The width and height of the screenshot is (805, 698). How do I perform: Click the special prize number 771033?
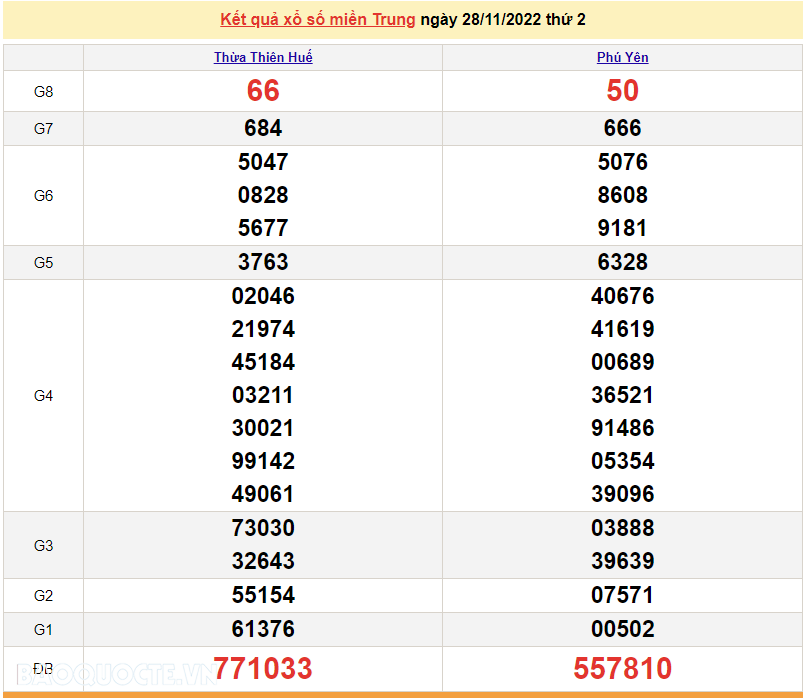click(263, 668)
